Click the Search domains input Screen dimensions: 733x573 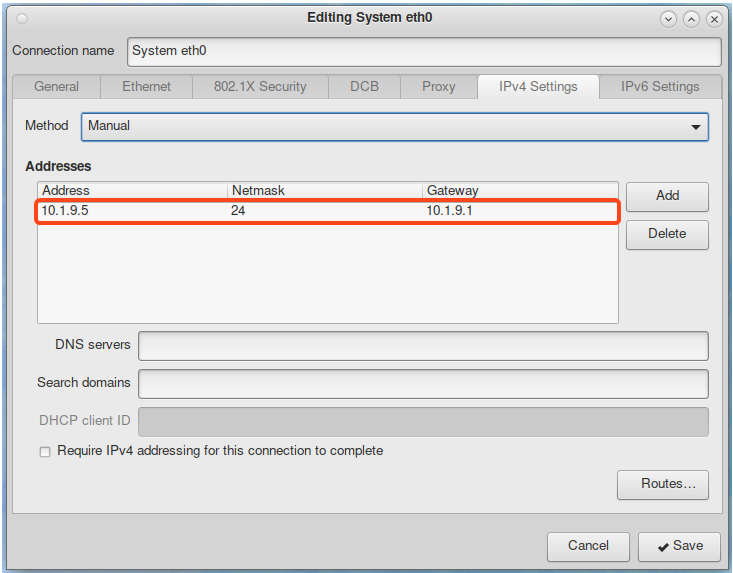tap(423, 383)
